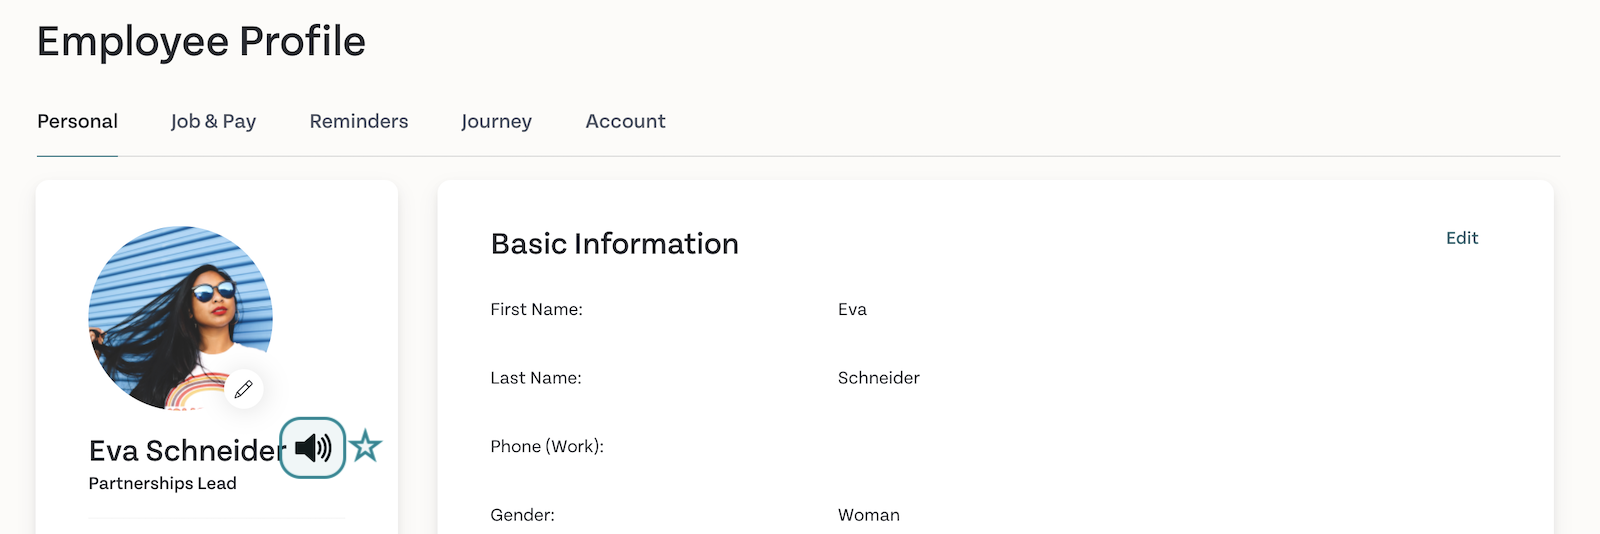
Task: Select the Account tab
Action: click(625, 121)
